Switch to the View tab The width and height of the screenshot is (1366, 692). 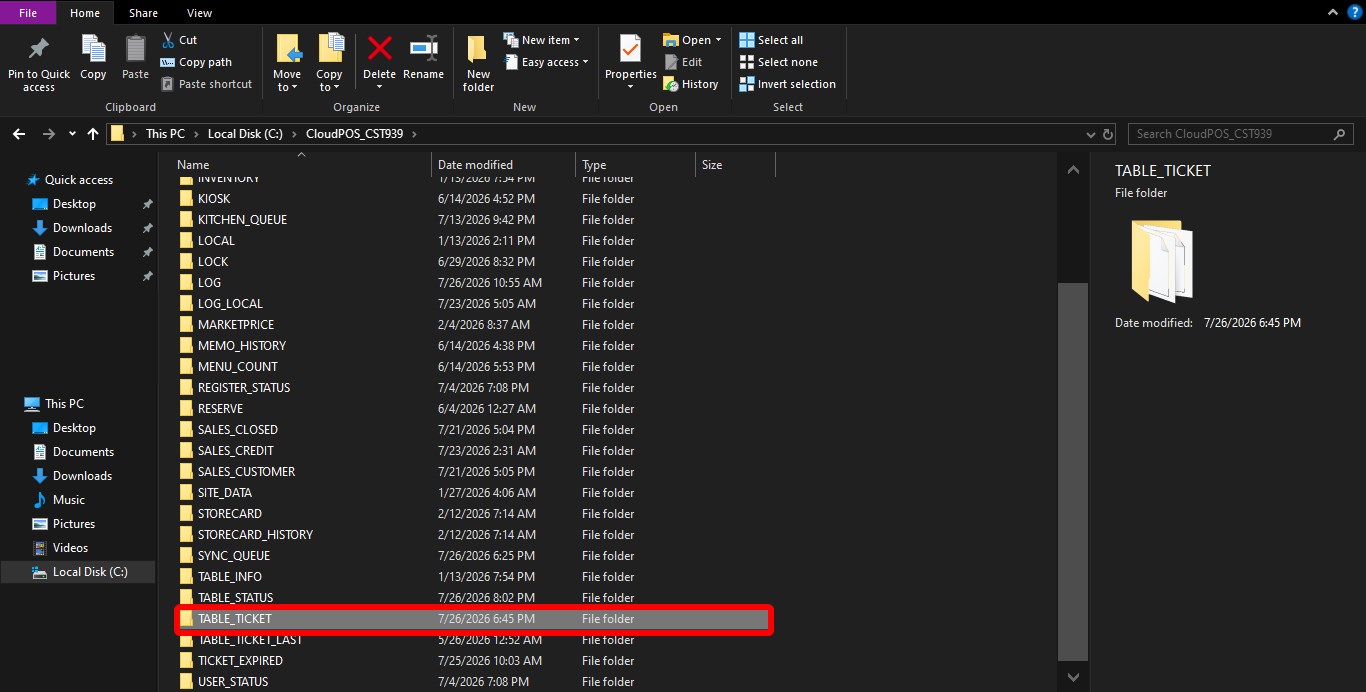199,13
